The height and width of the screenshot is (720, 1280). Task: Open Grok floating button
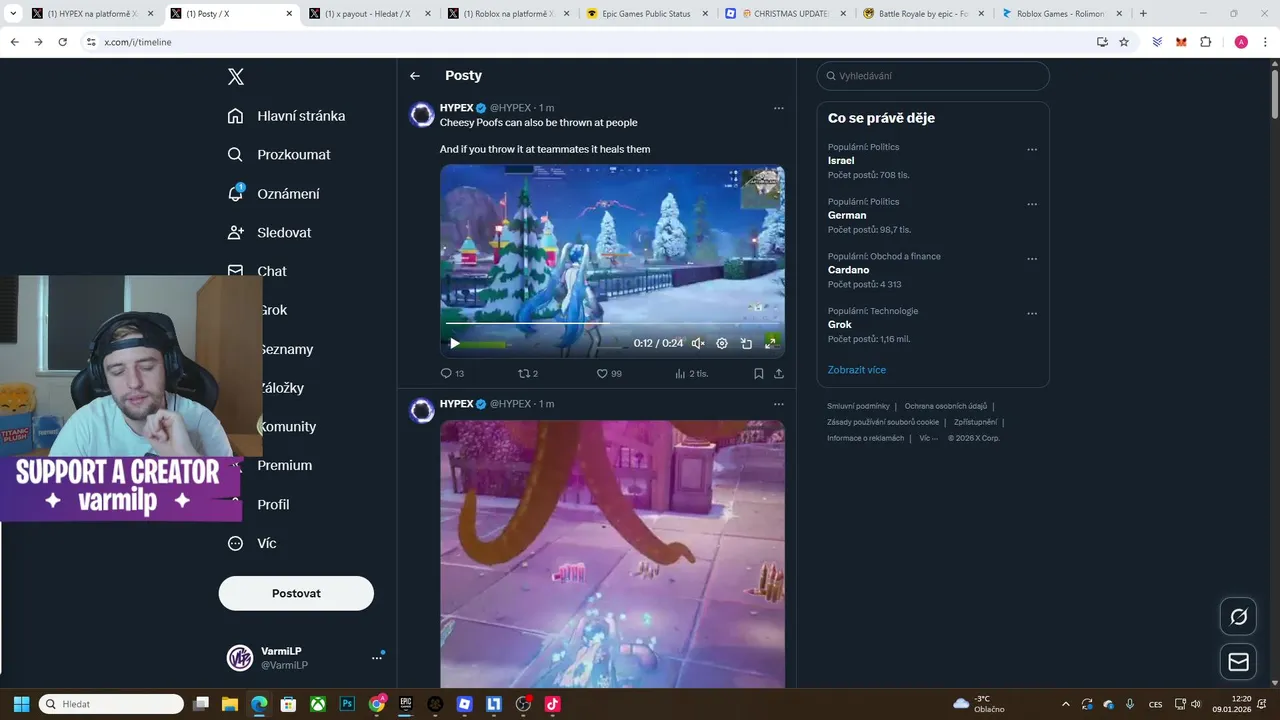coord(1238,616)
